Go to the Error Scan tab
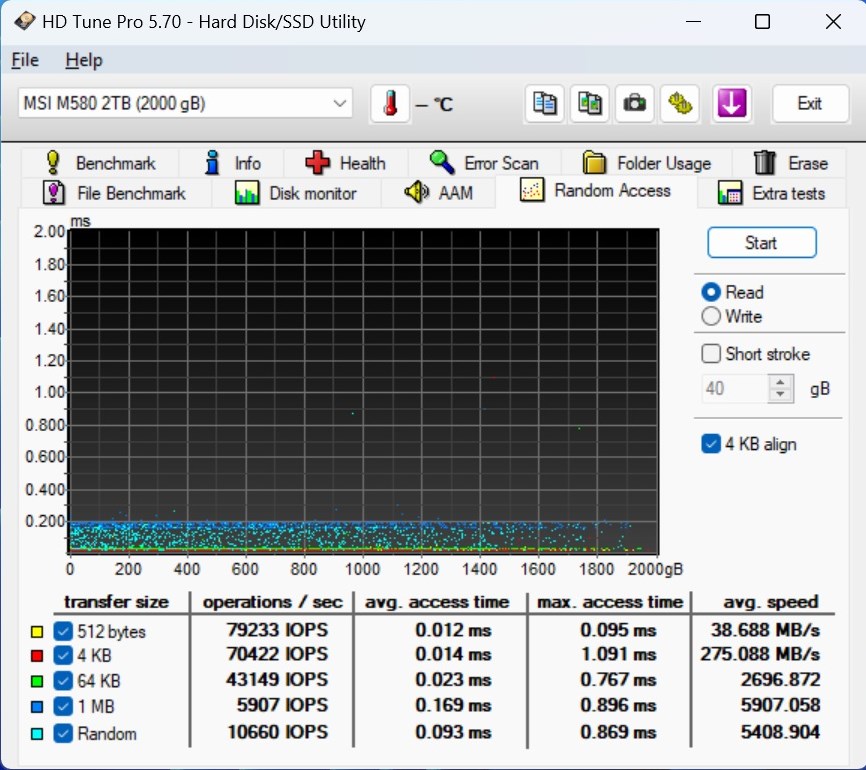This screenshot has height=770, width=866. pyautogui.click(x=484, y=163)
